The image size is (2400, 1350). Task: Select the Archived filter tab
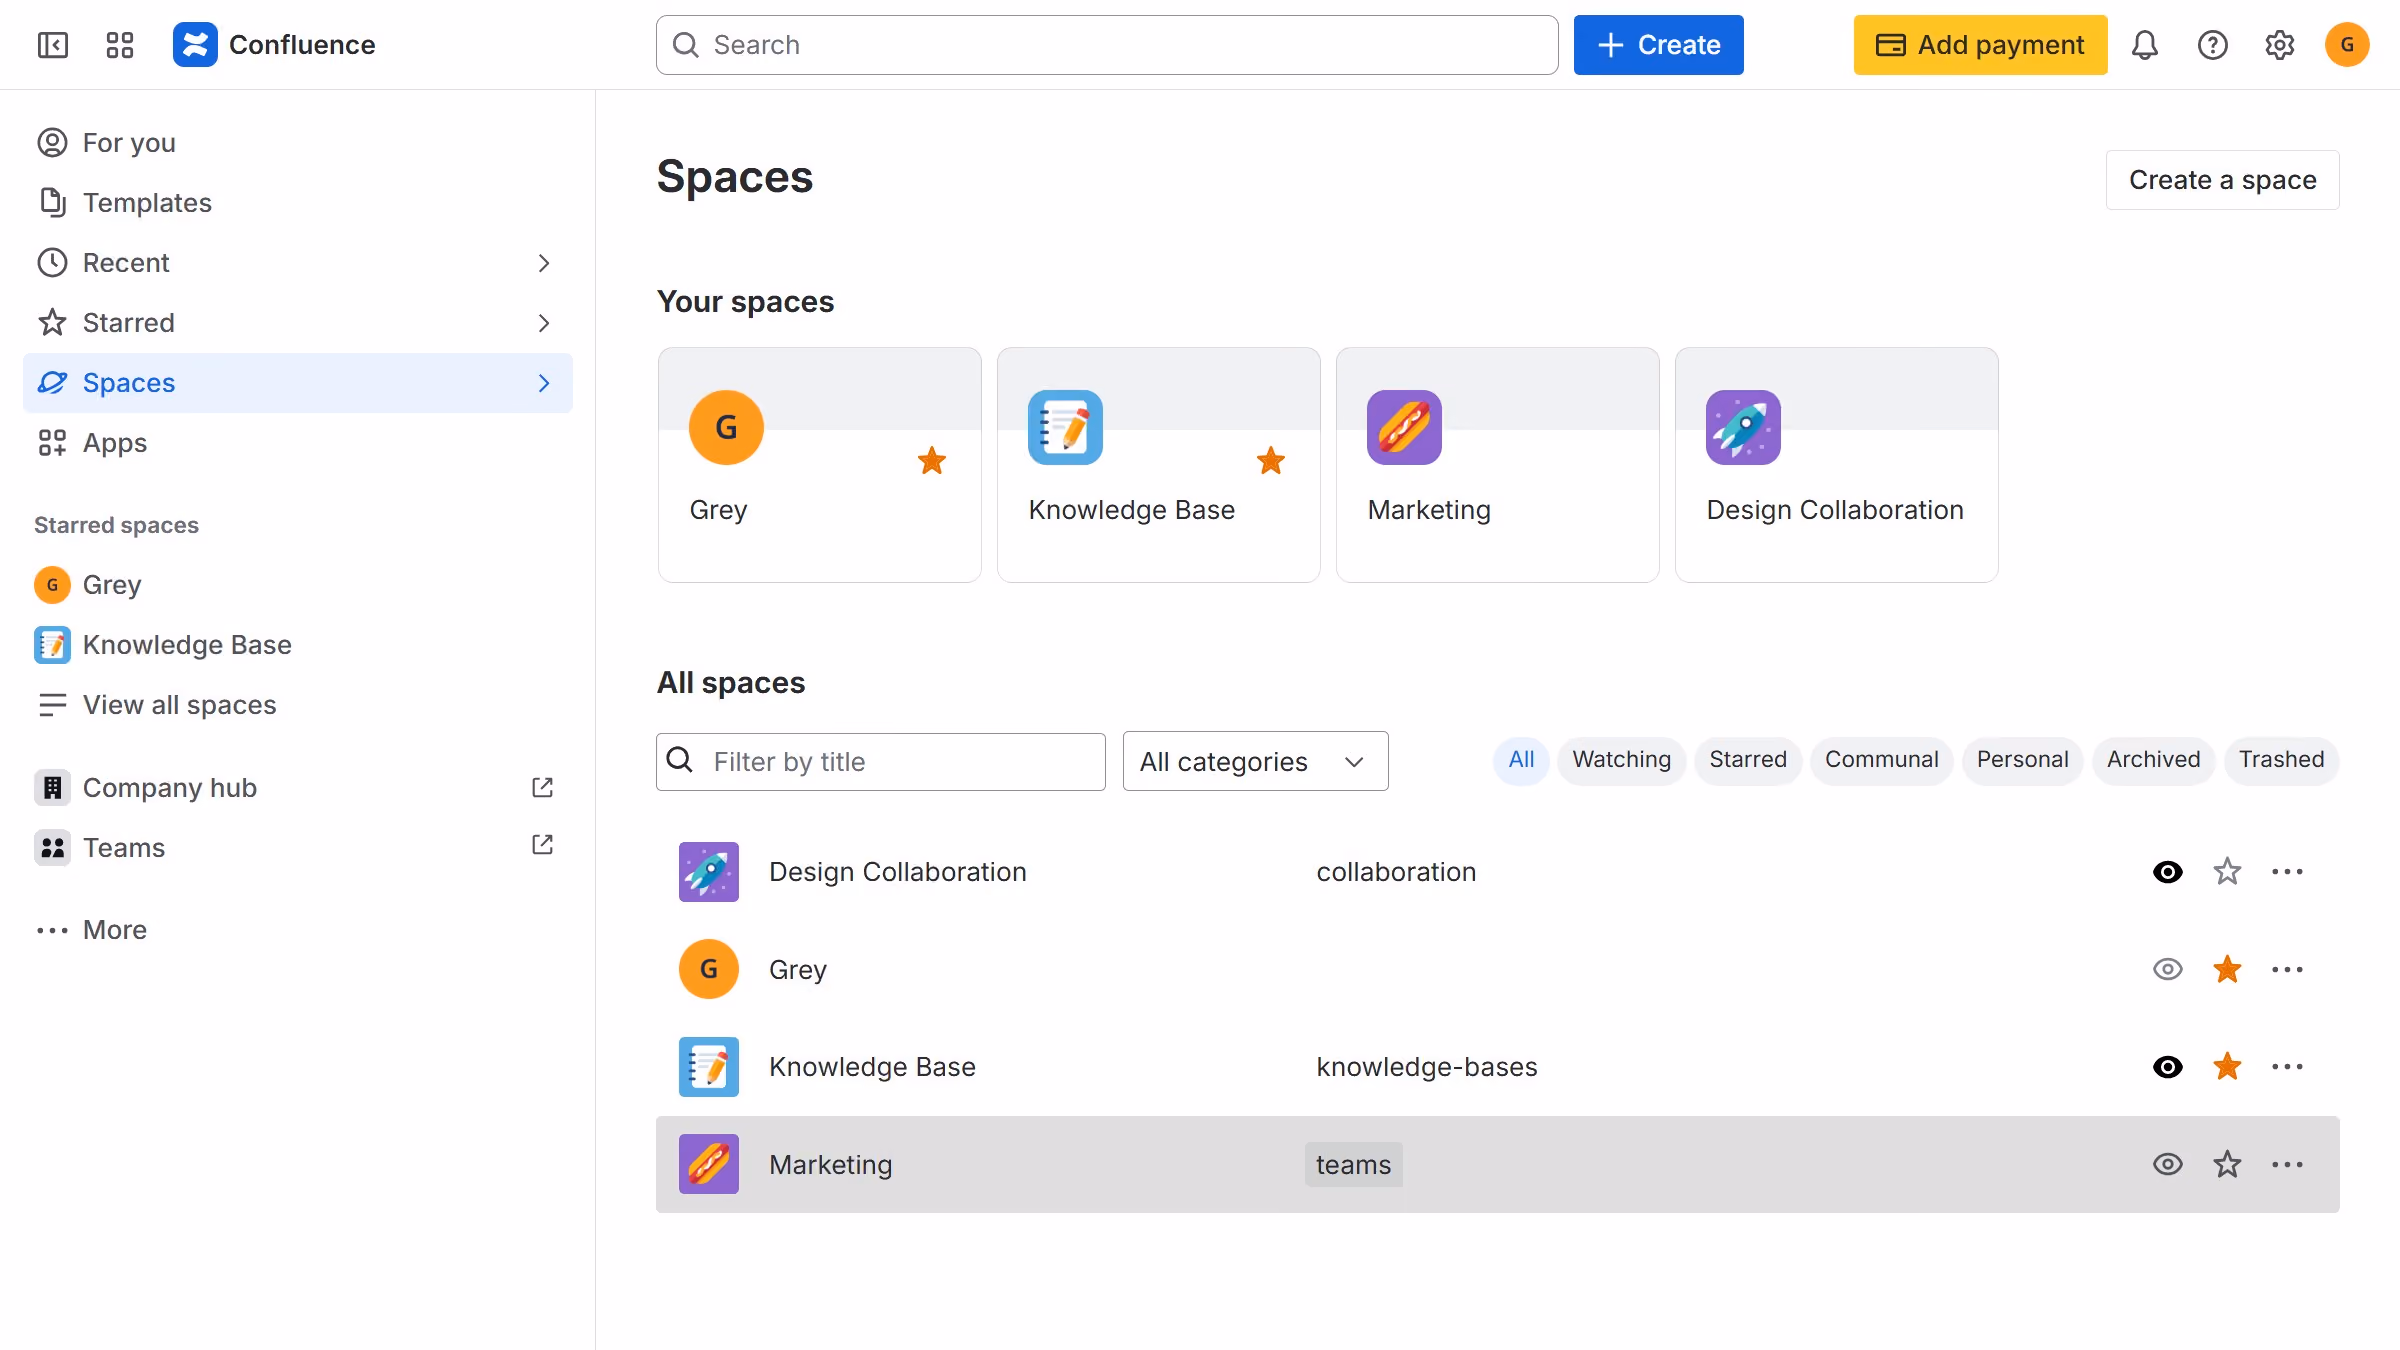2153,760
